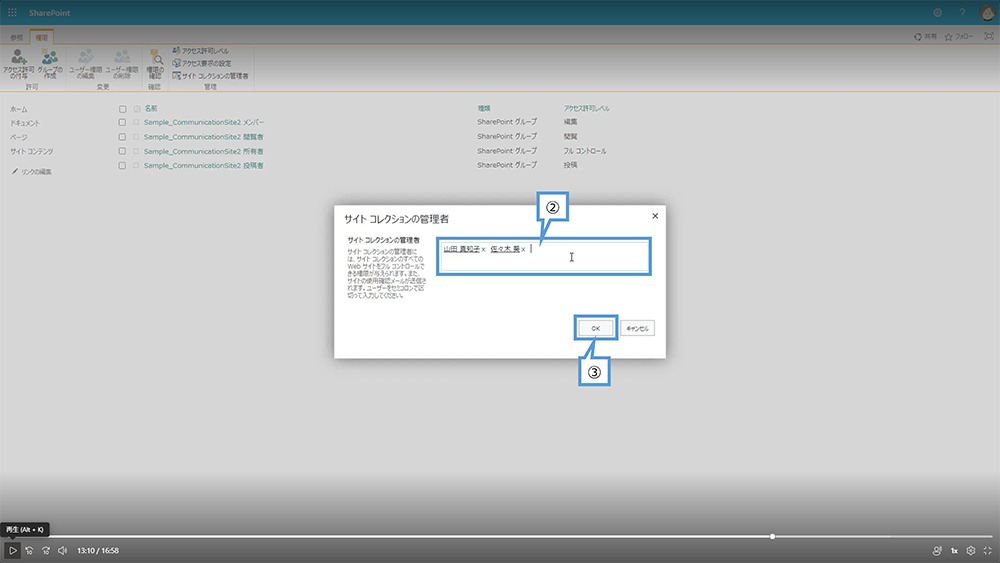Open サイト コレクションの管理者 in ribbon
This screenshot has width=1000, height=563.
point(210,75)
